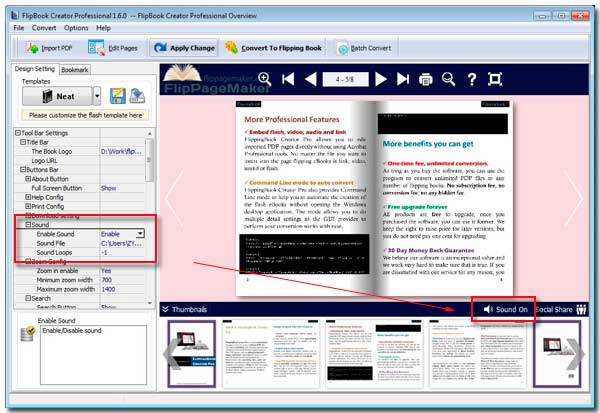This screenshot has height=413, width=600.
Task: Go to the next page arrow in the toolbar
Action: click(x=381, y=79)
